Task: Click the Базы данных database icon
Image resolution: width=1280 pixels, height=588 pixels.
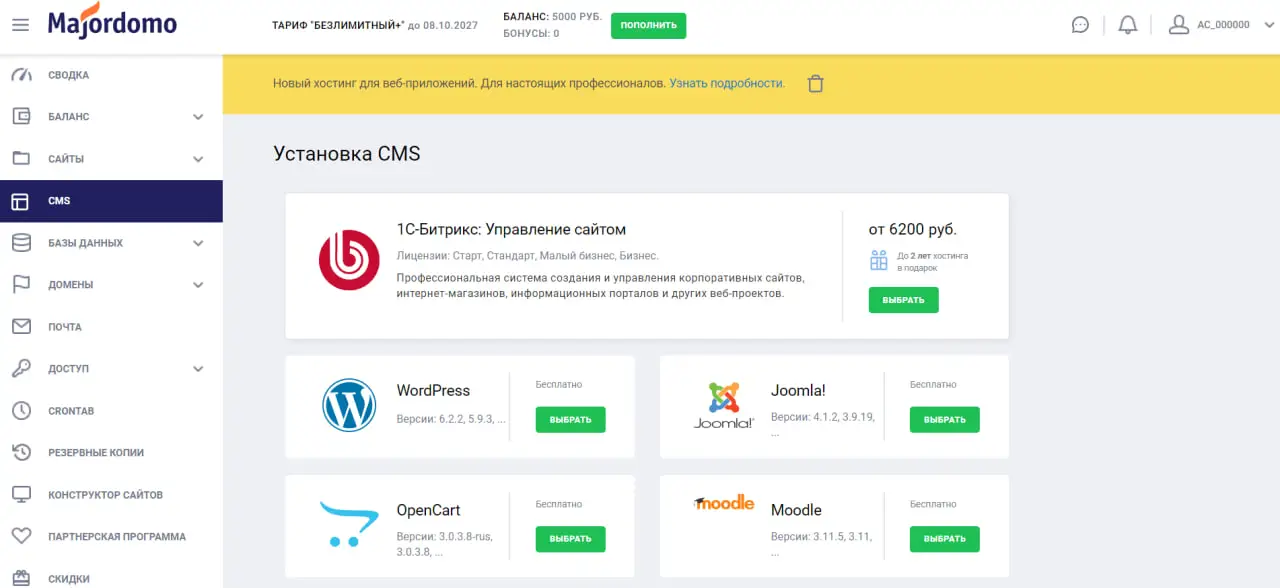Action: point(21,243)
